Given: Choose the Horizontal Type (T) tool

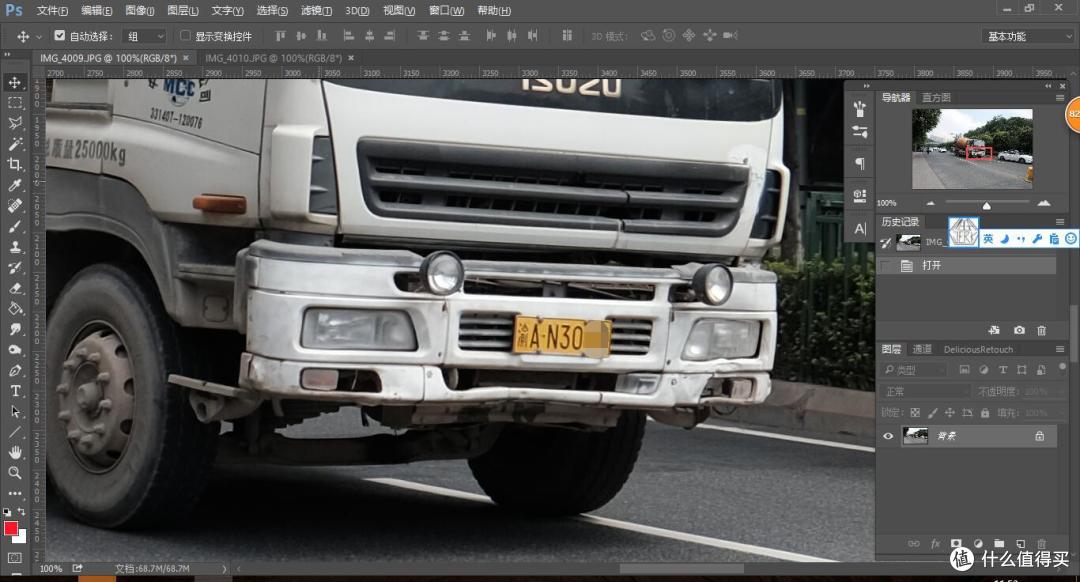Looking at the screenshot, I should pyautogui.click(x=15, y=391).
